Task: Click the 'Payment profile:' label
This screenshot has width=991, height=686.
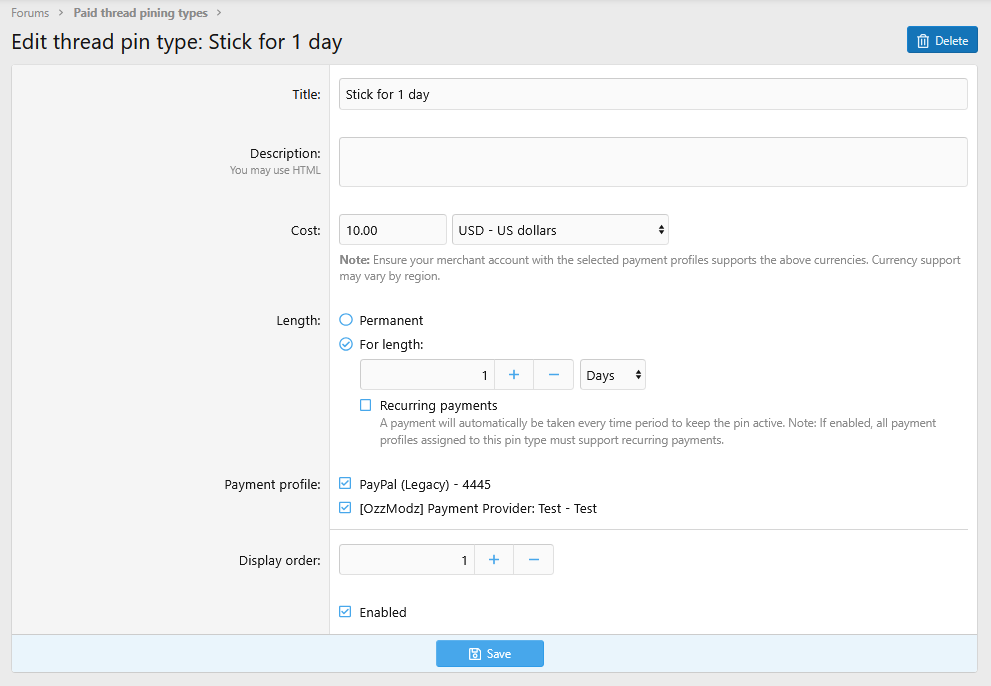Action: coord(272,484)
